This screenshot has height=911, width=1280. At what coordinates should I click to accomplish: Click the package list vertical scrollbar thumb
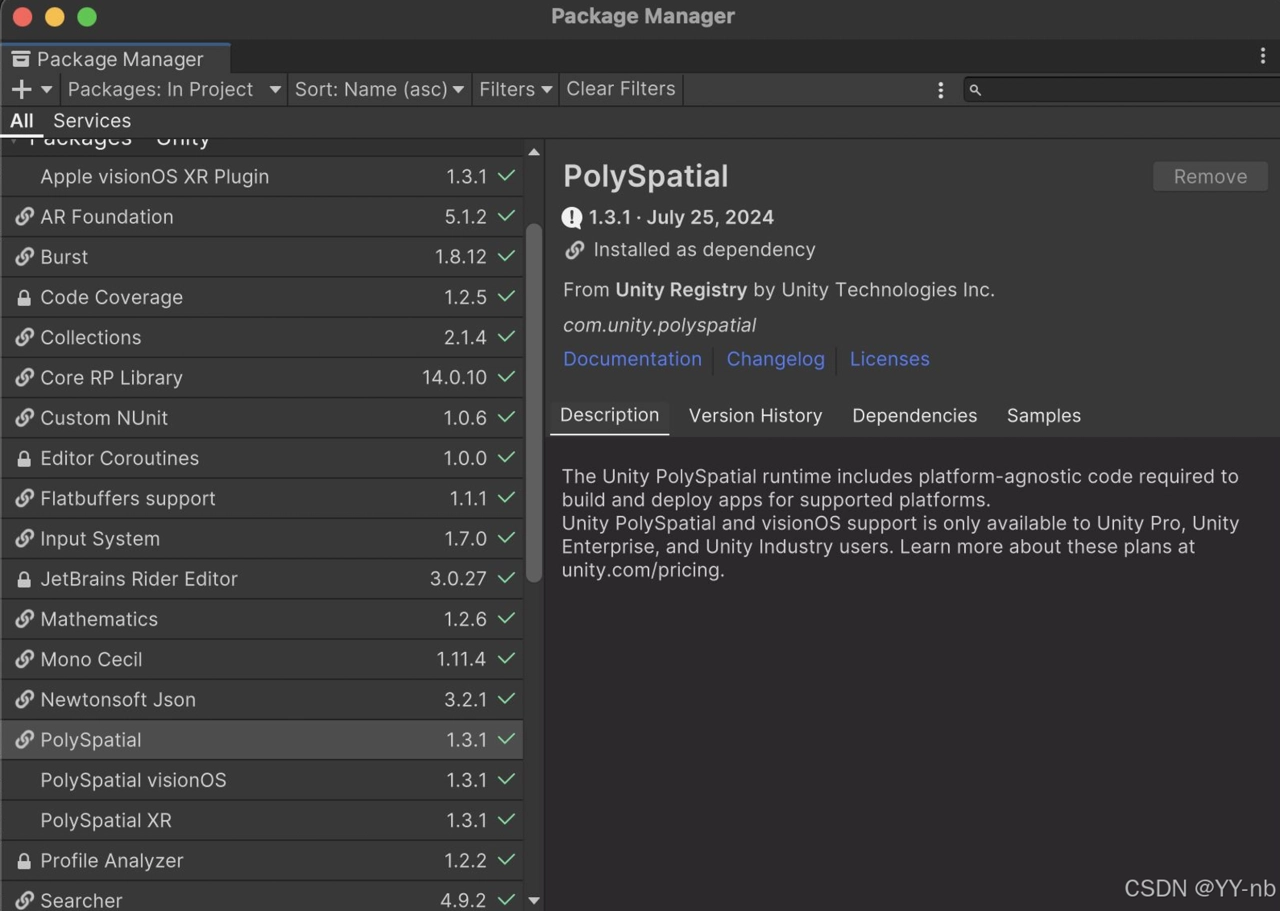click(534, 403)
